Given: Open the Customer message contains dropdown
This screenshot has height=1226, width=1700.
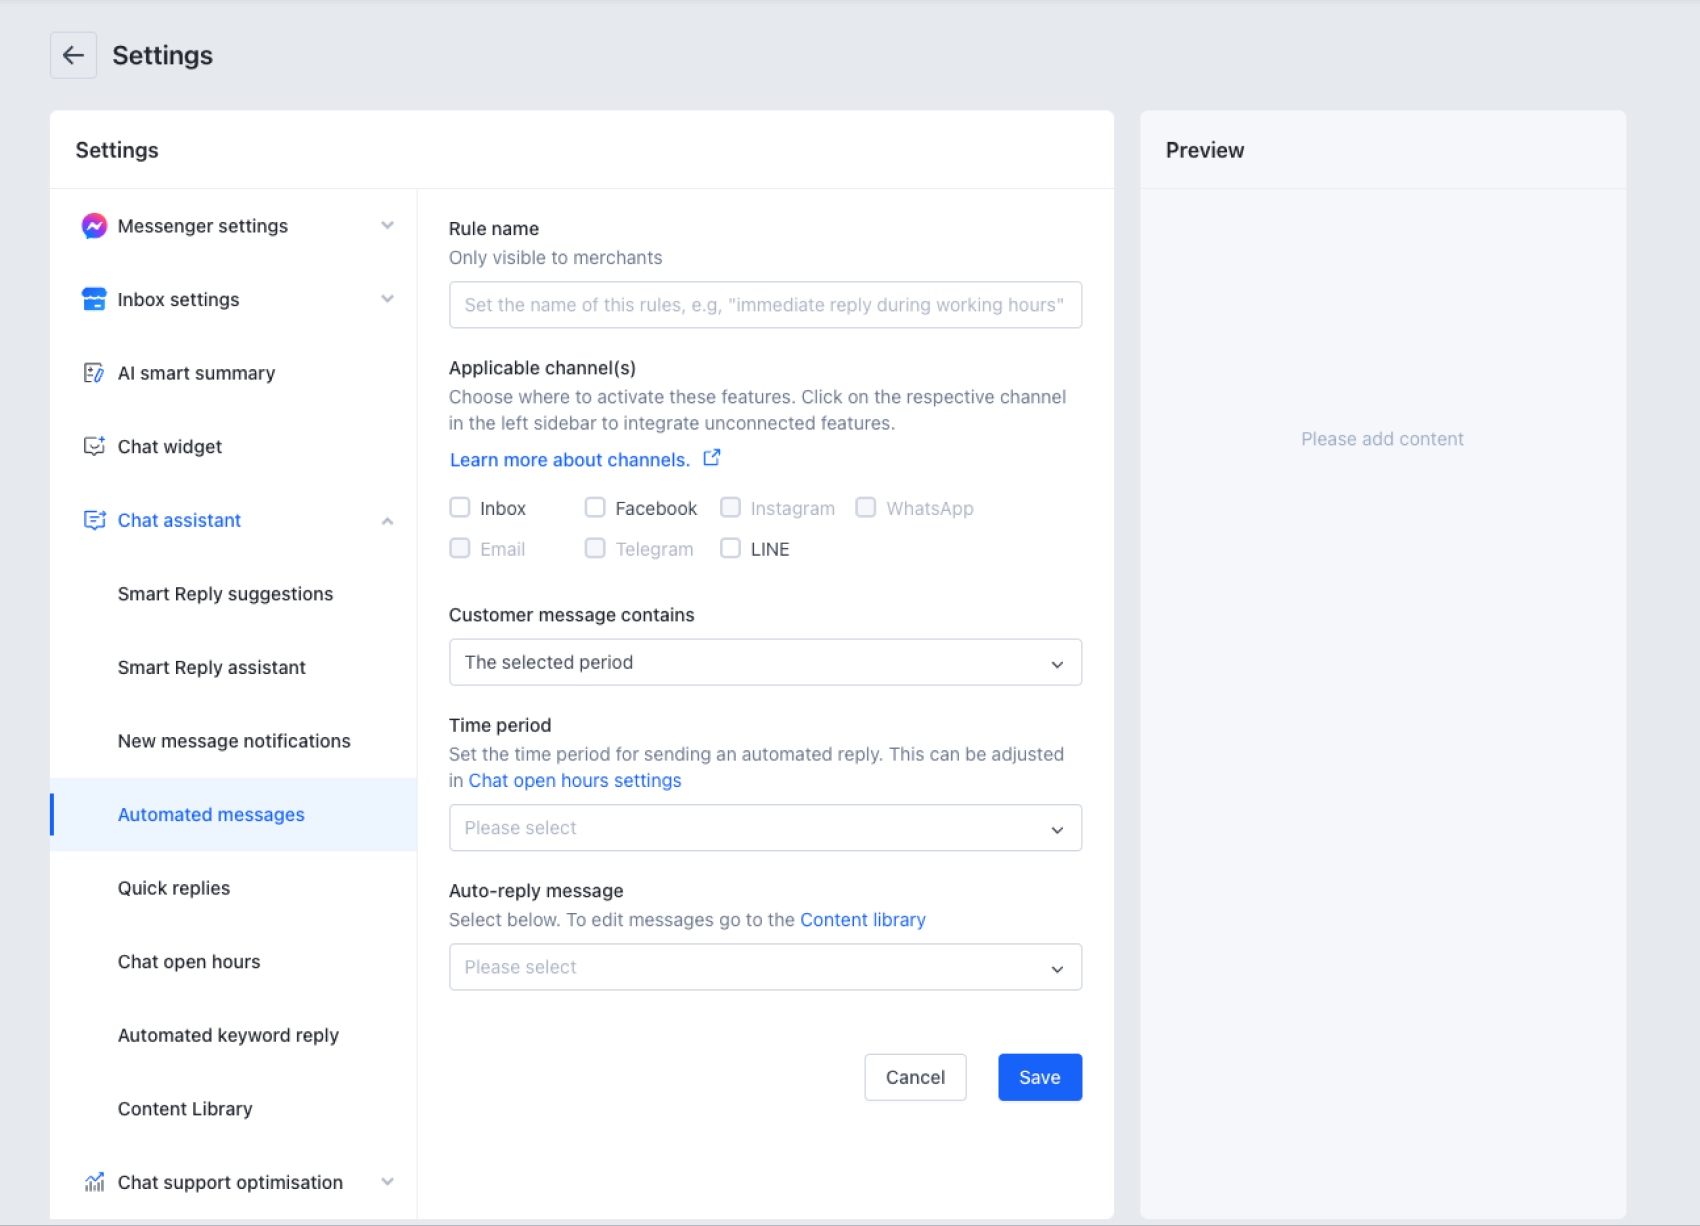Looking at the screenshot, I should (765, 662).
